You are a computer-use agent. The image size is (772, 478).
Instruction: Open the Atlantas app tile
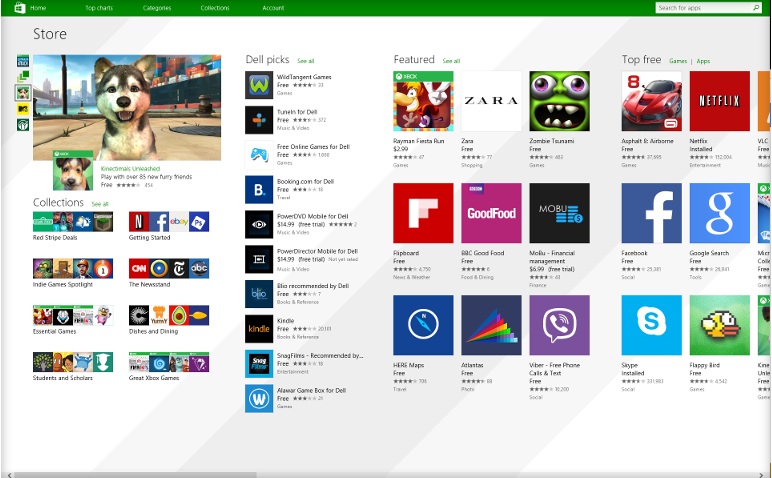click(491, 325)
